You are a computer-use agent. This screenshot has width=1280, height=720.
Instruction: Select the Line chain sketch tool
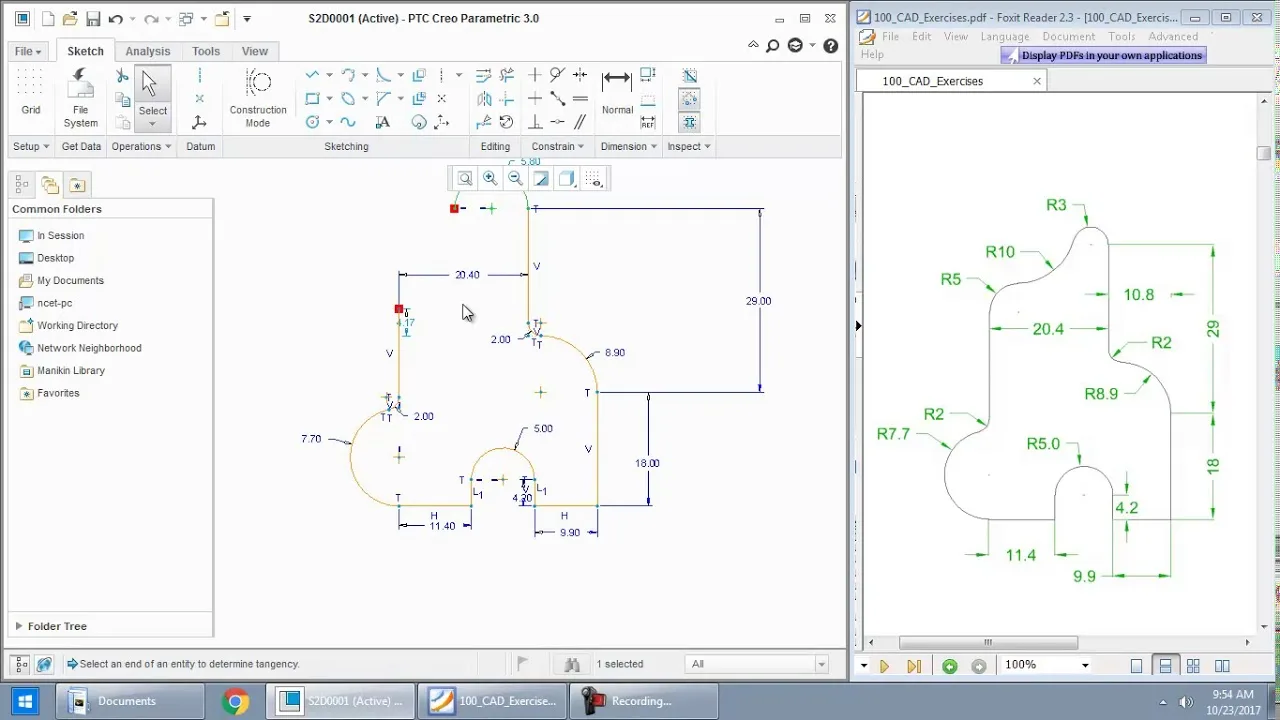[312, 75]
